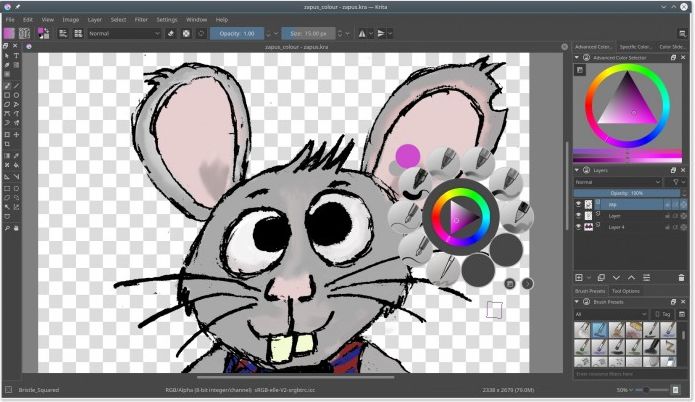This screenshot has width=695, height=402.
Task: Open the toolbar blending mode Normal dropdown
Action: coord(124,34)
